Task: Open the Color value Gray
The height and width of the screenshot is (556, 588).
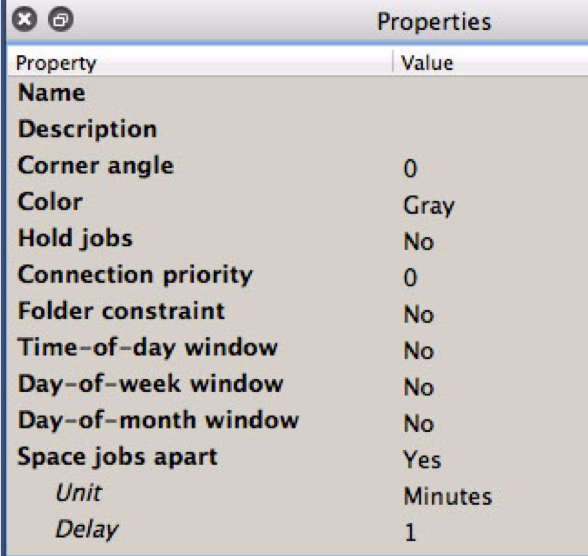Action: click(x=429, y=205)
